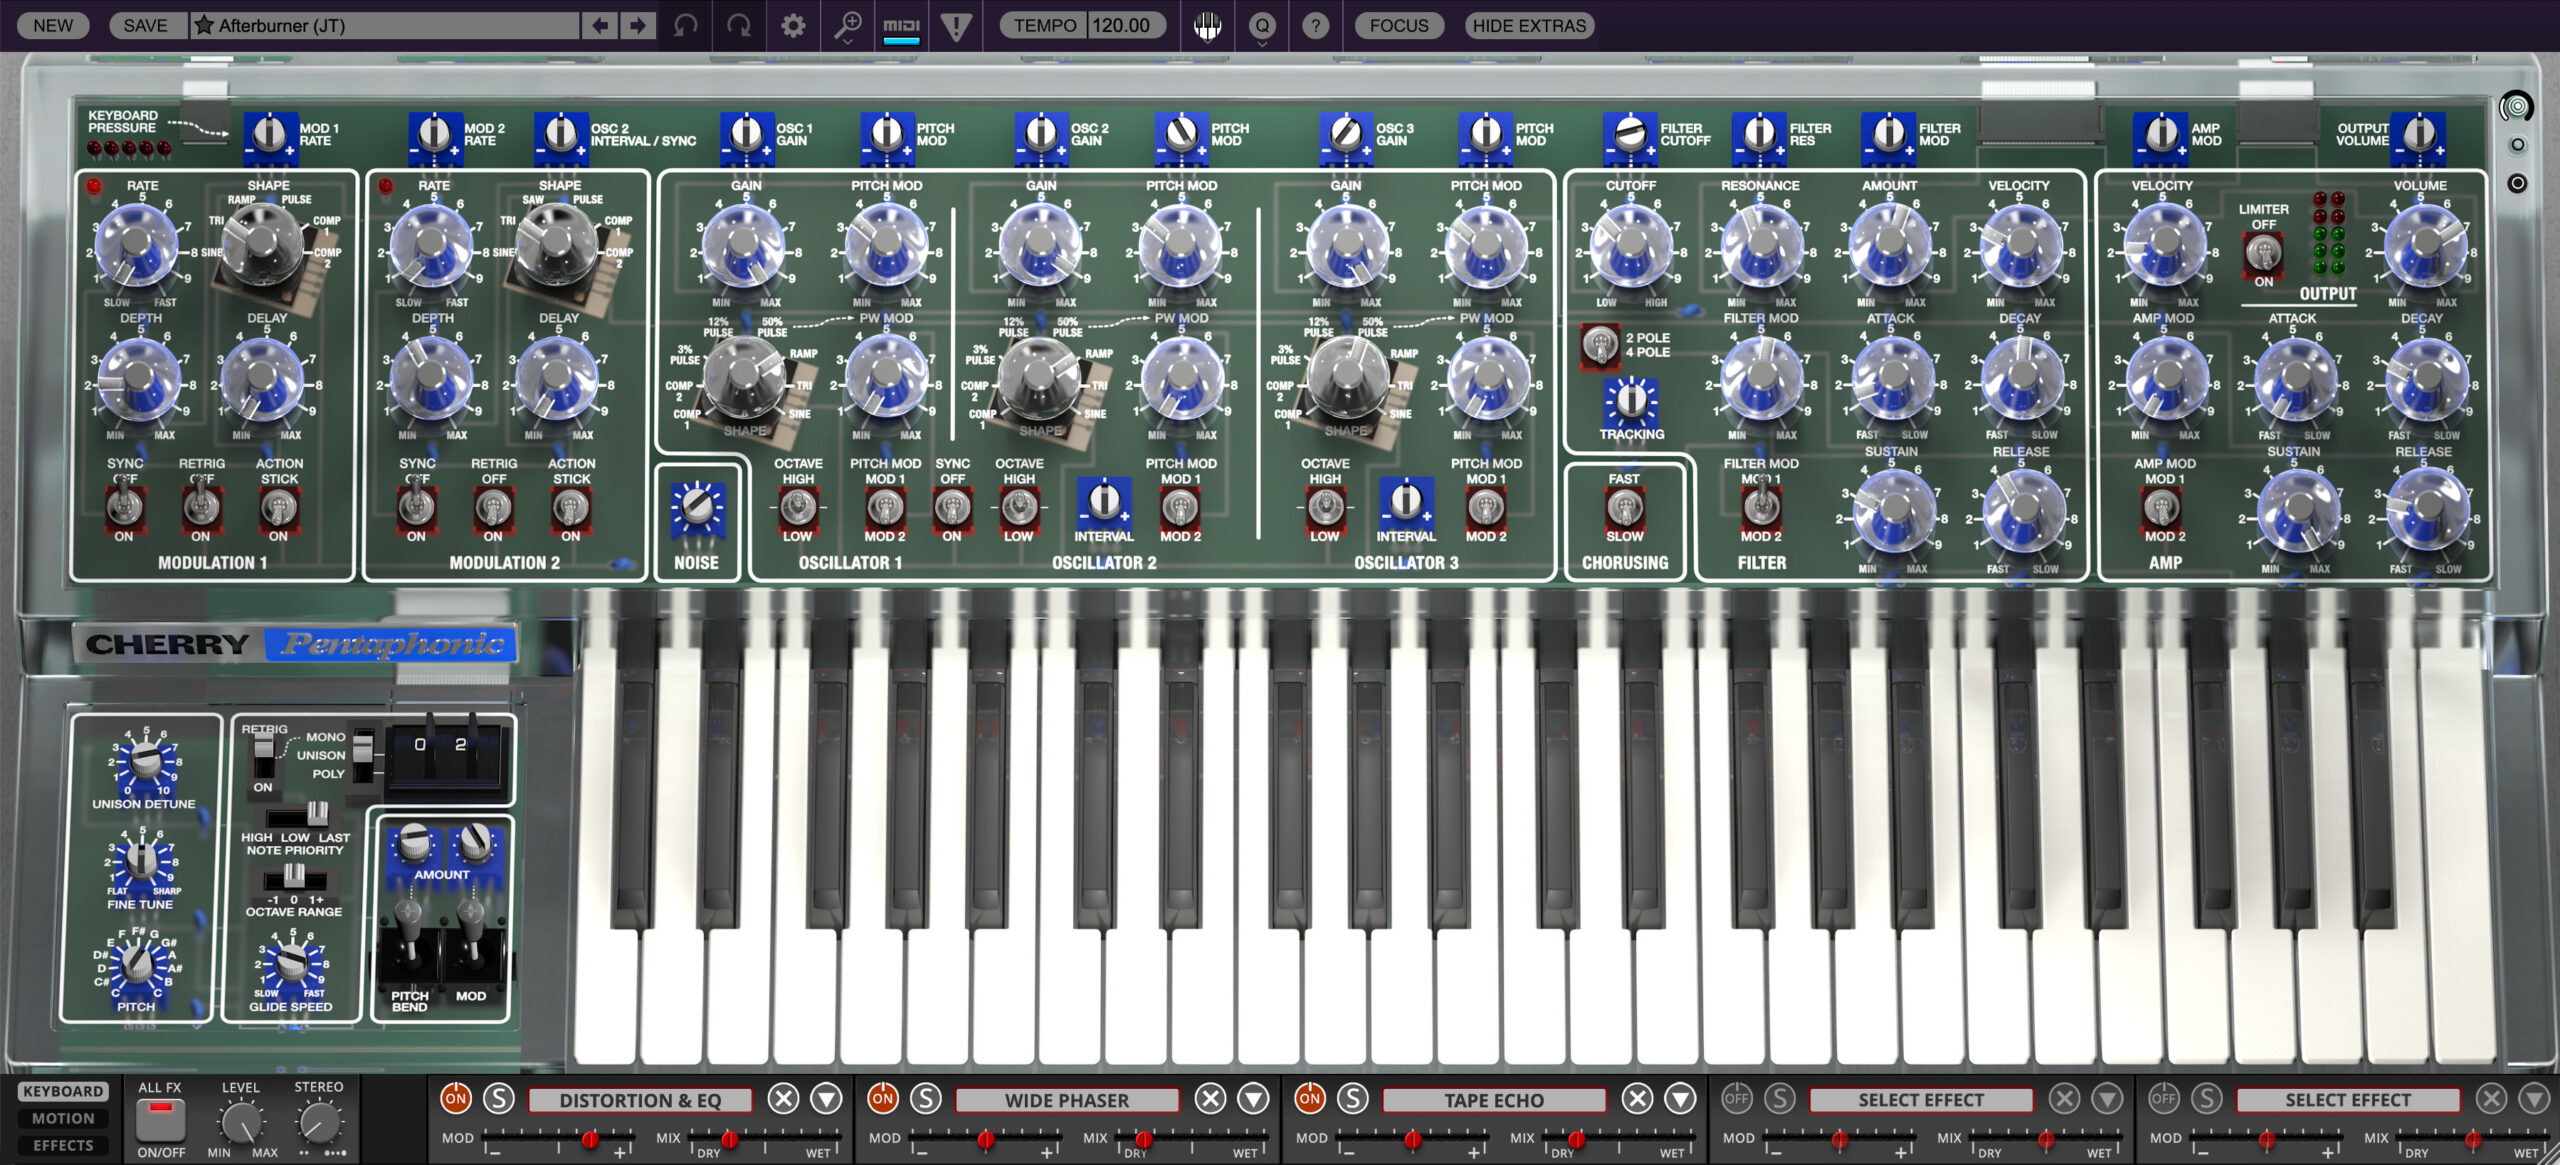The image size is (2560, 1165).
Task: Click the FOCUS button
Action: pos(1399,25)
